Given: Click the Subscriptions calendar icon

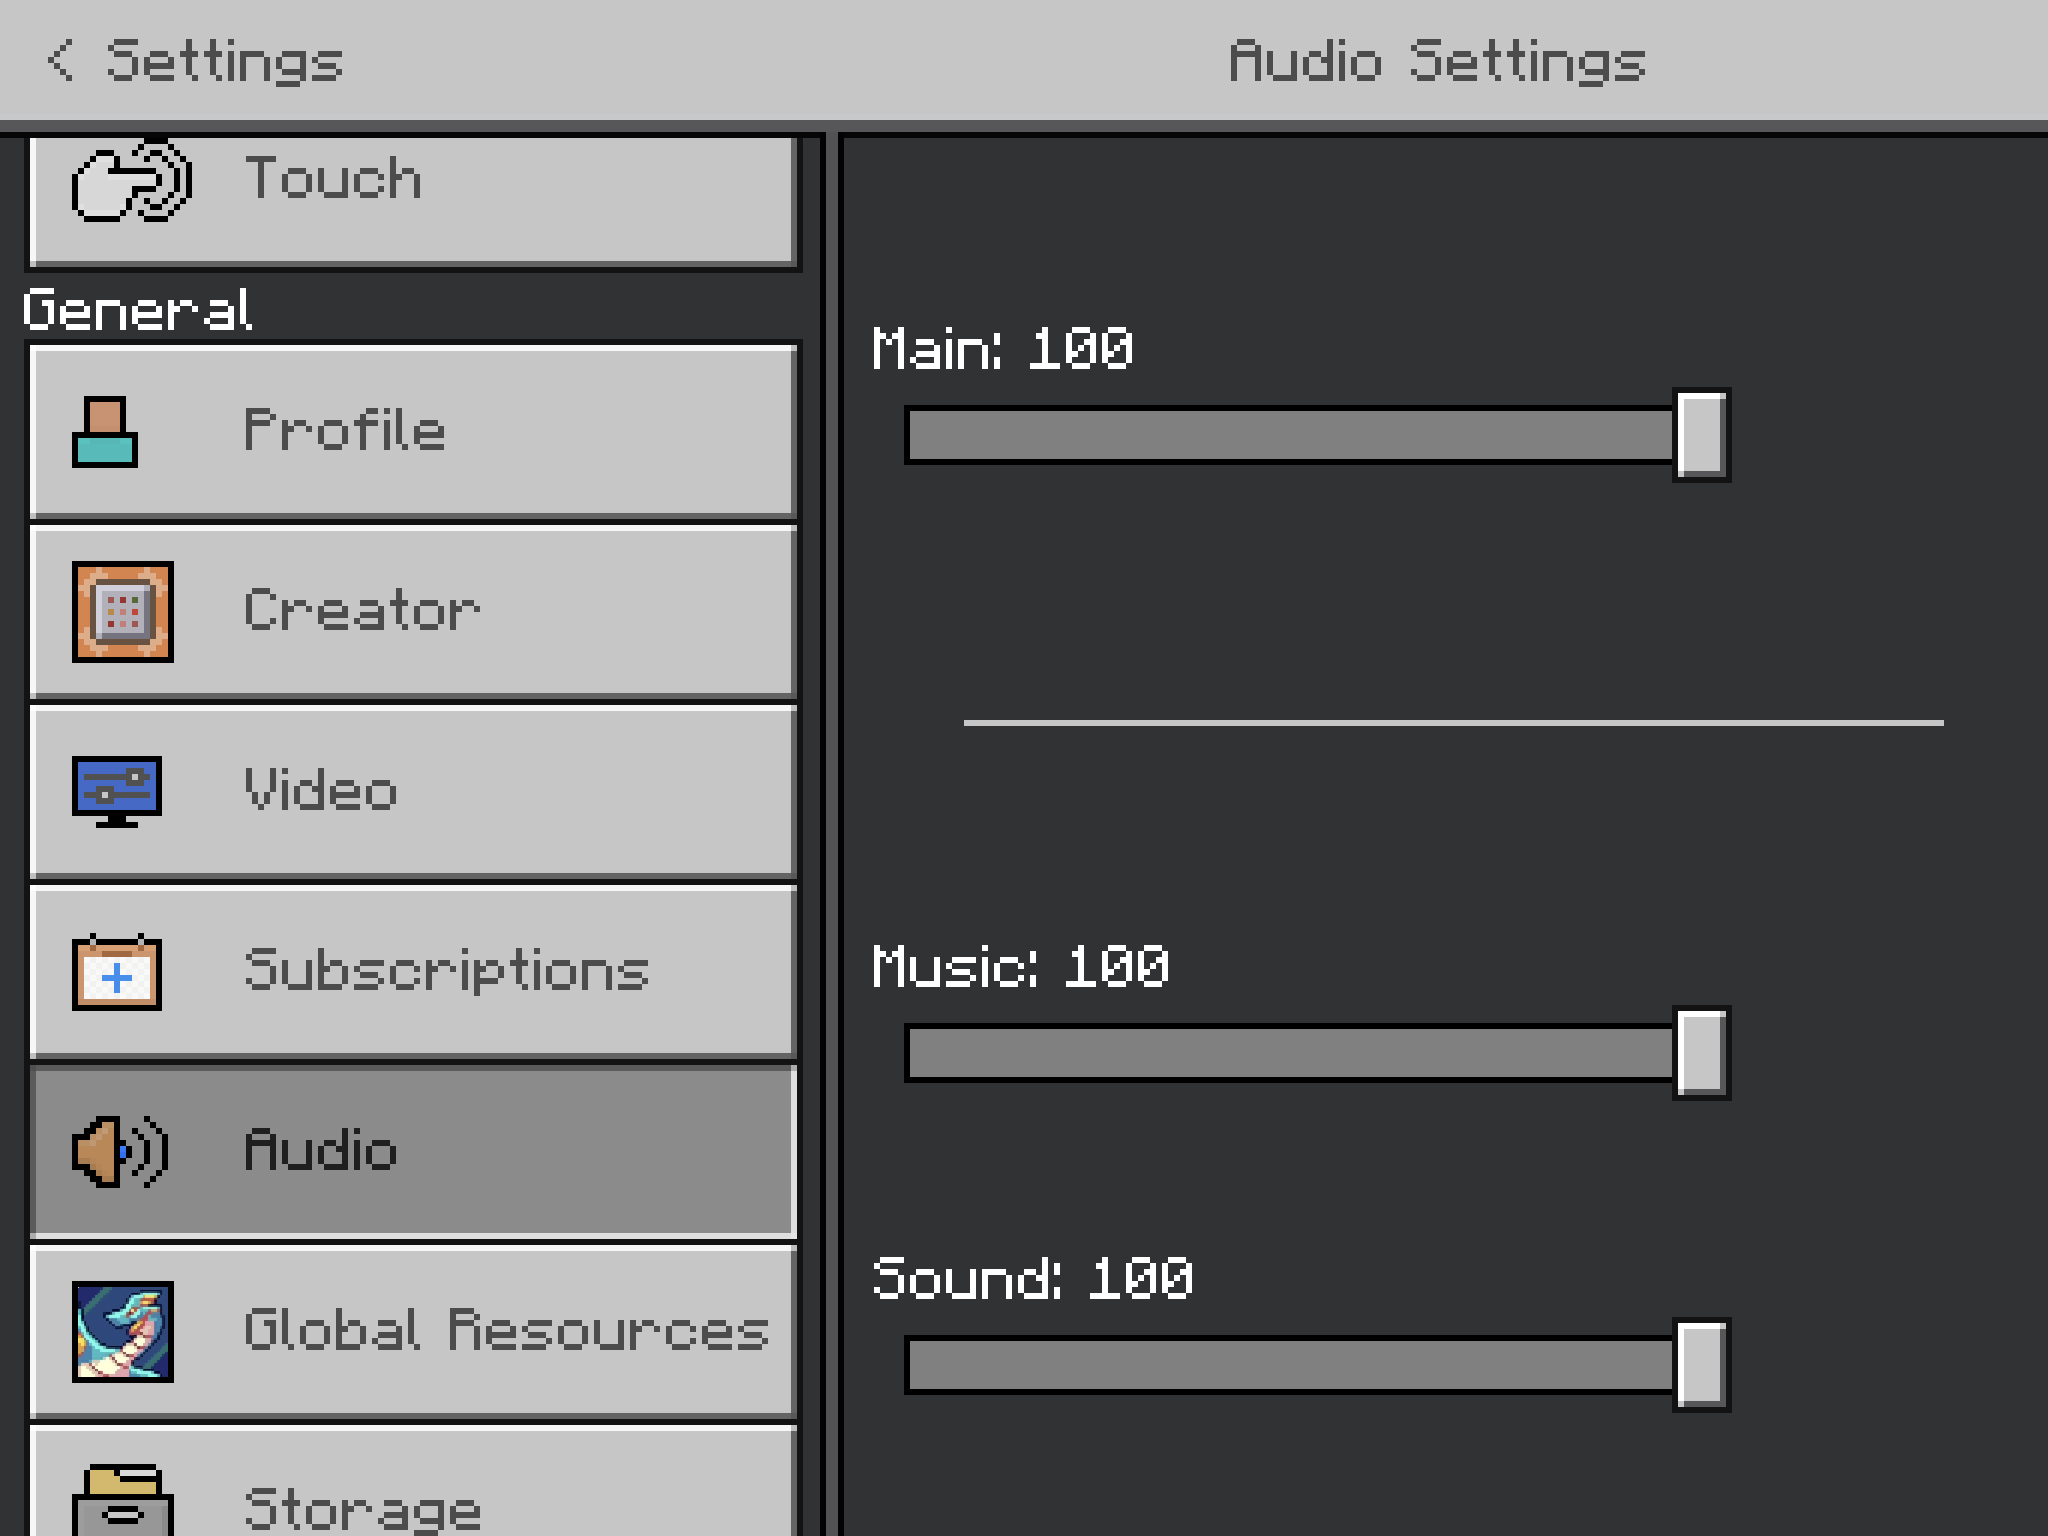Looking at the screenshot, I should click(x=117, y=972).
